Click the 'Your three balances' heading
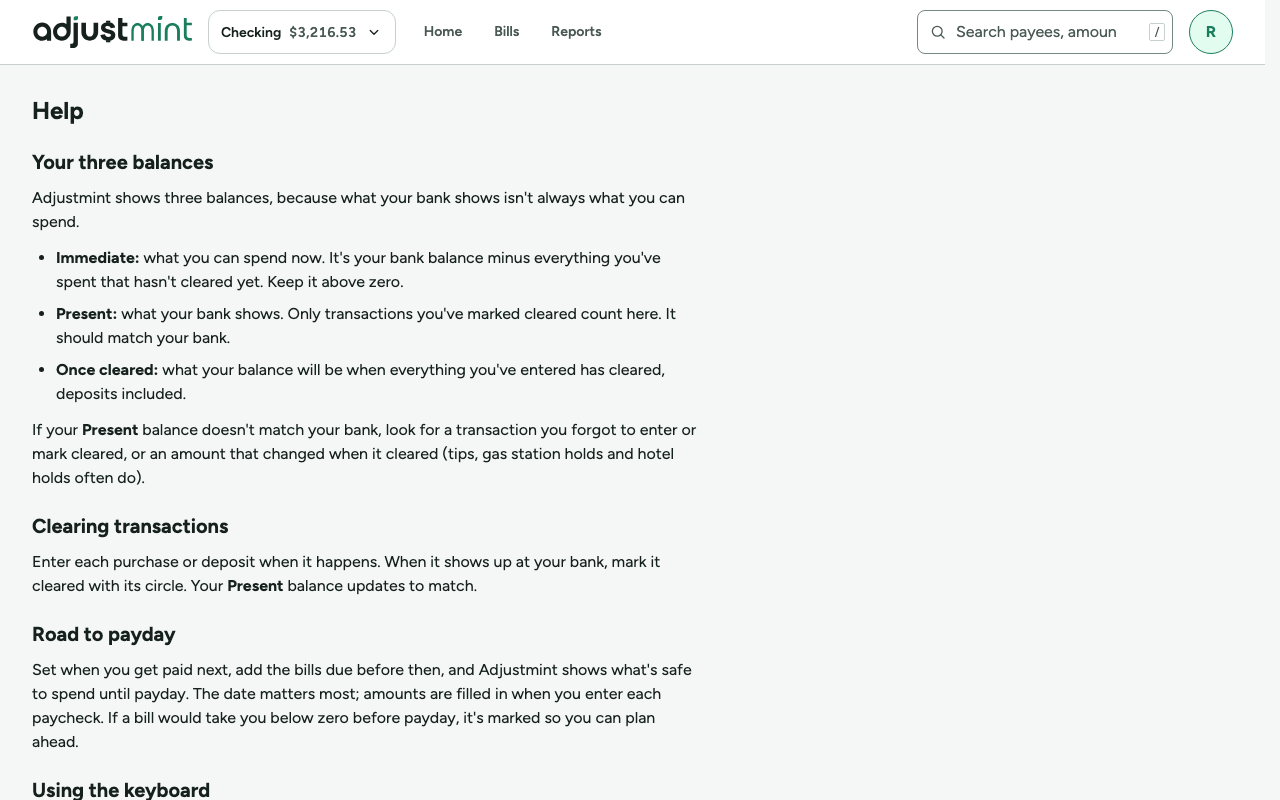 (123, 162)
